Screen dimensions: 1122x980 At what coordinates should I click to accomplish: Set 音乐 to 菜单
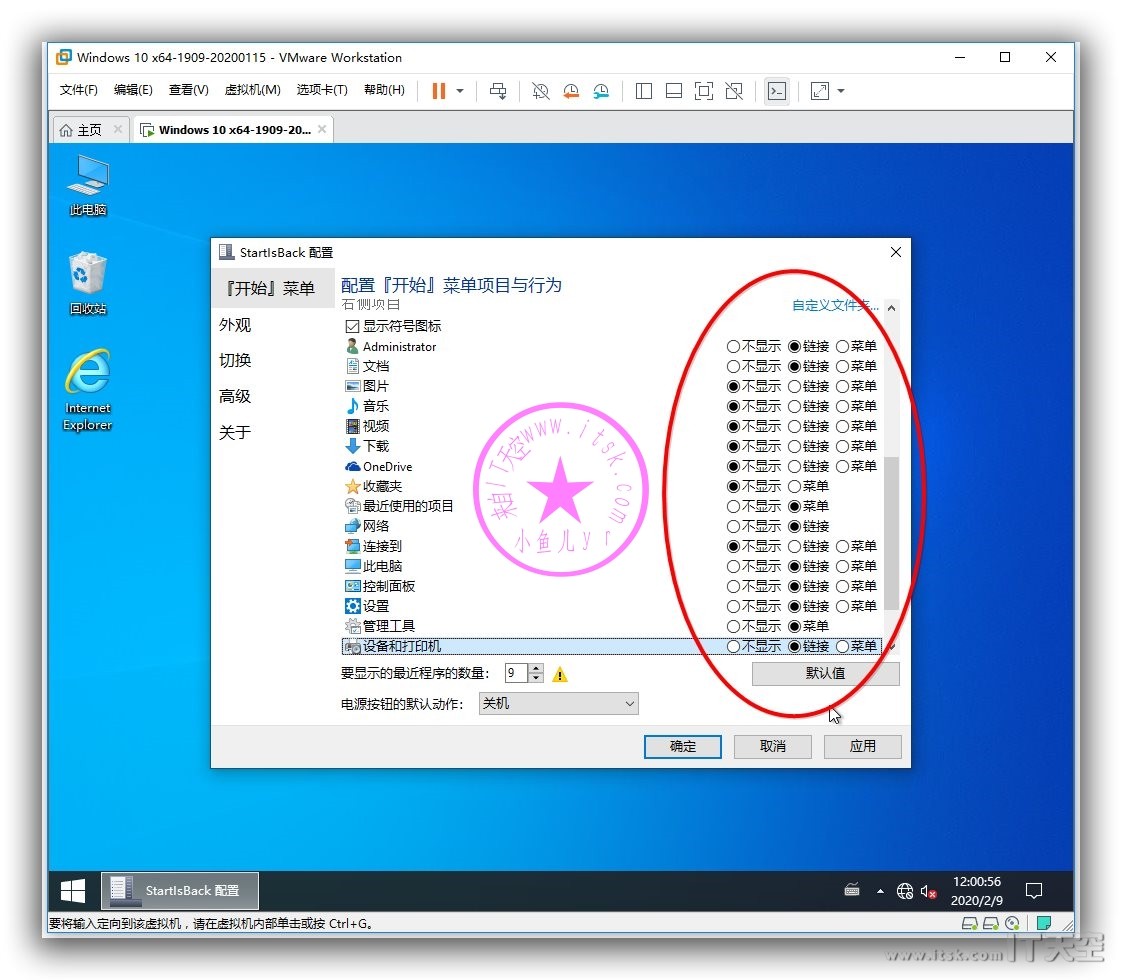pyautogui.click(x=842, y=406)
